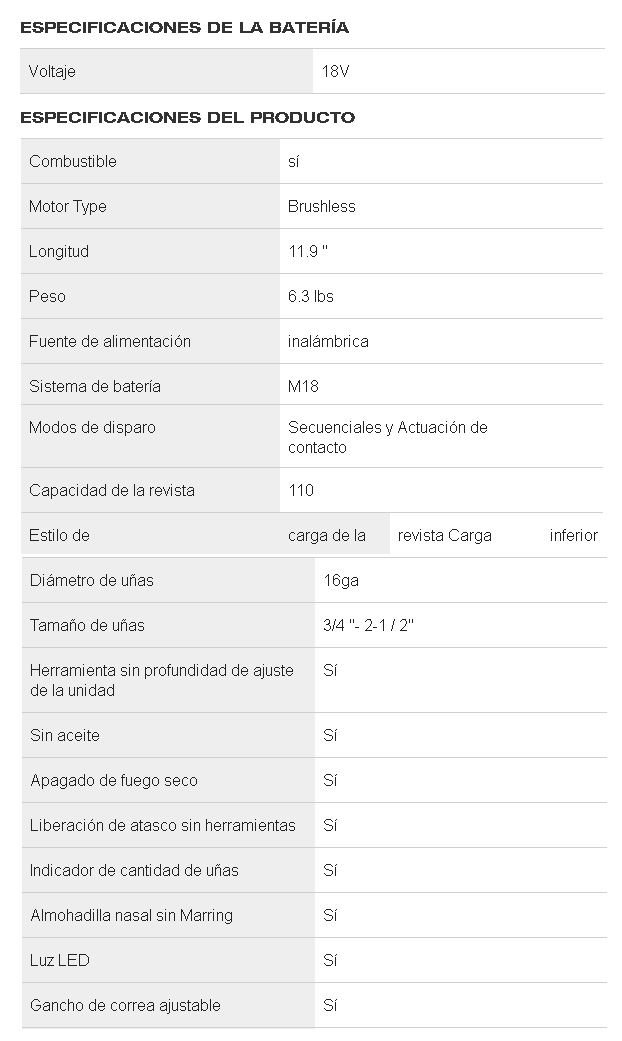Screen dimensions: 622x1041
Task: Click the 'Combustible' row label
Action: pyautogui.click(x=73, y=161)
